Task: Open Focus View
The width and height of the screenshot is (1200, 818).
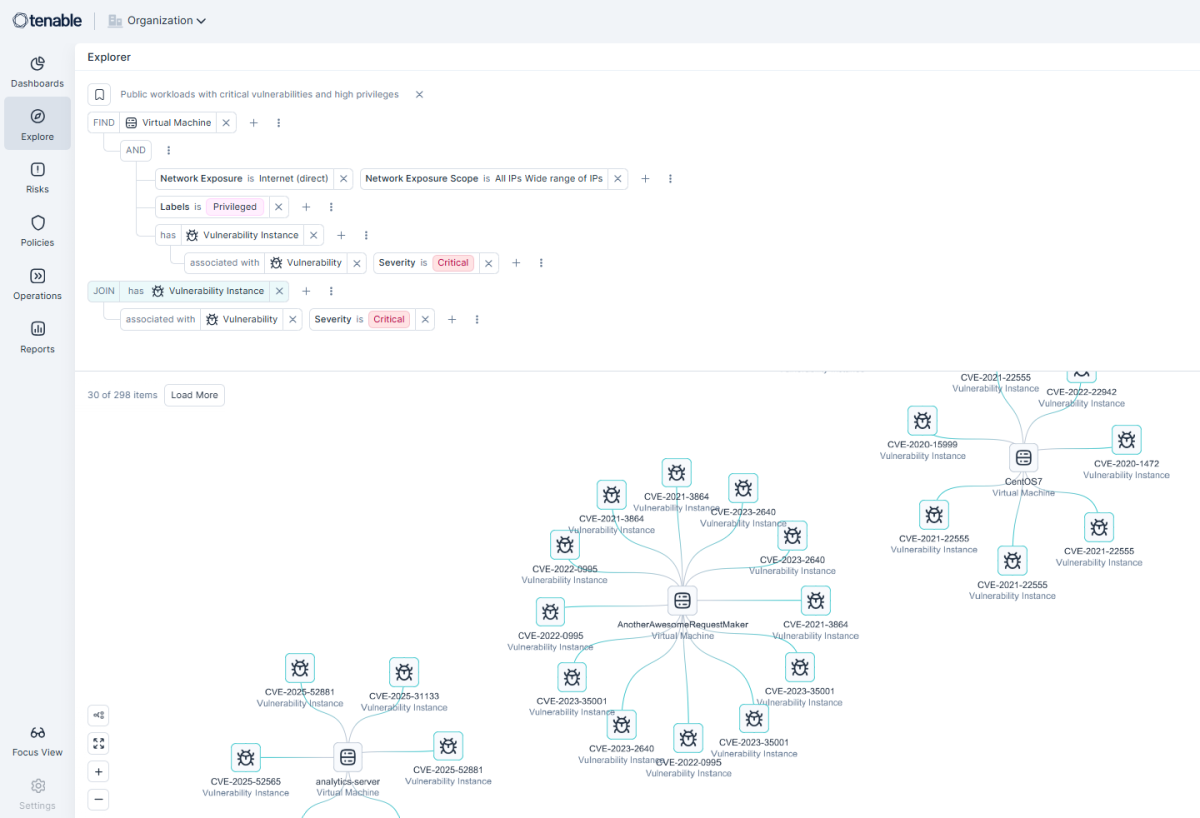Action: coord(37,738)
